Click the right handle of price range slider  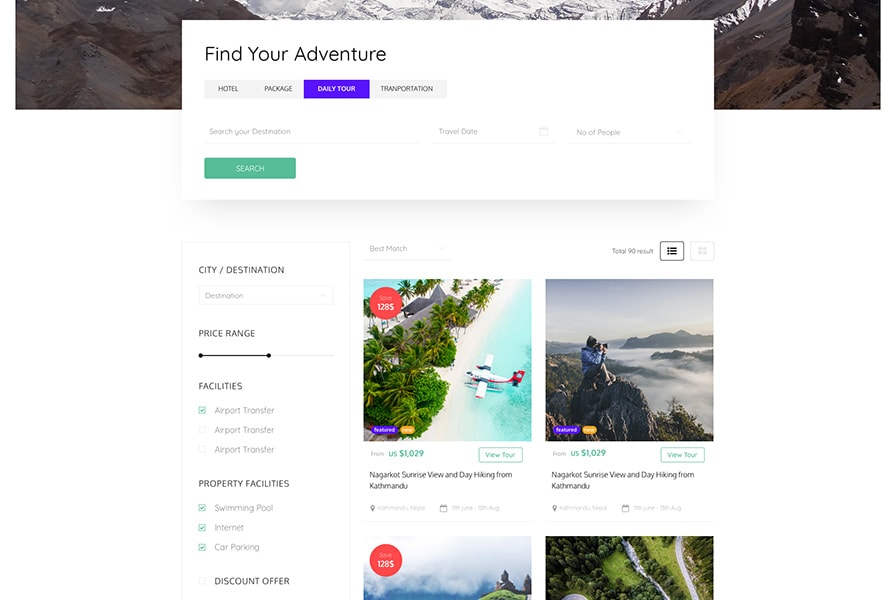[x=269, y=355]
